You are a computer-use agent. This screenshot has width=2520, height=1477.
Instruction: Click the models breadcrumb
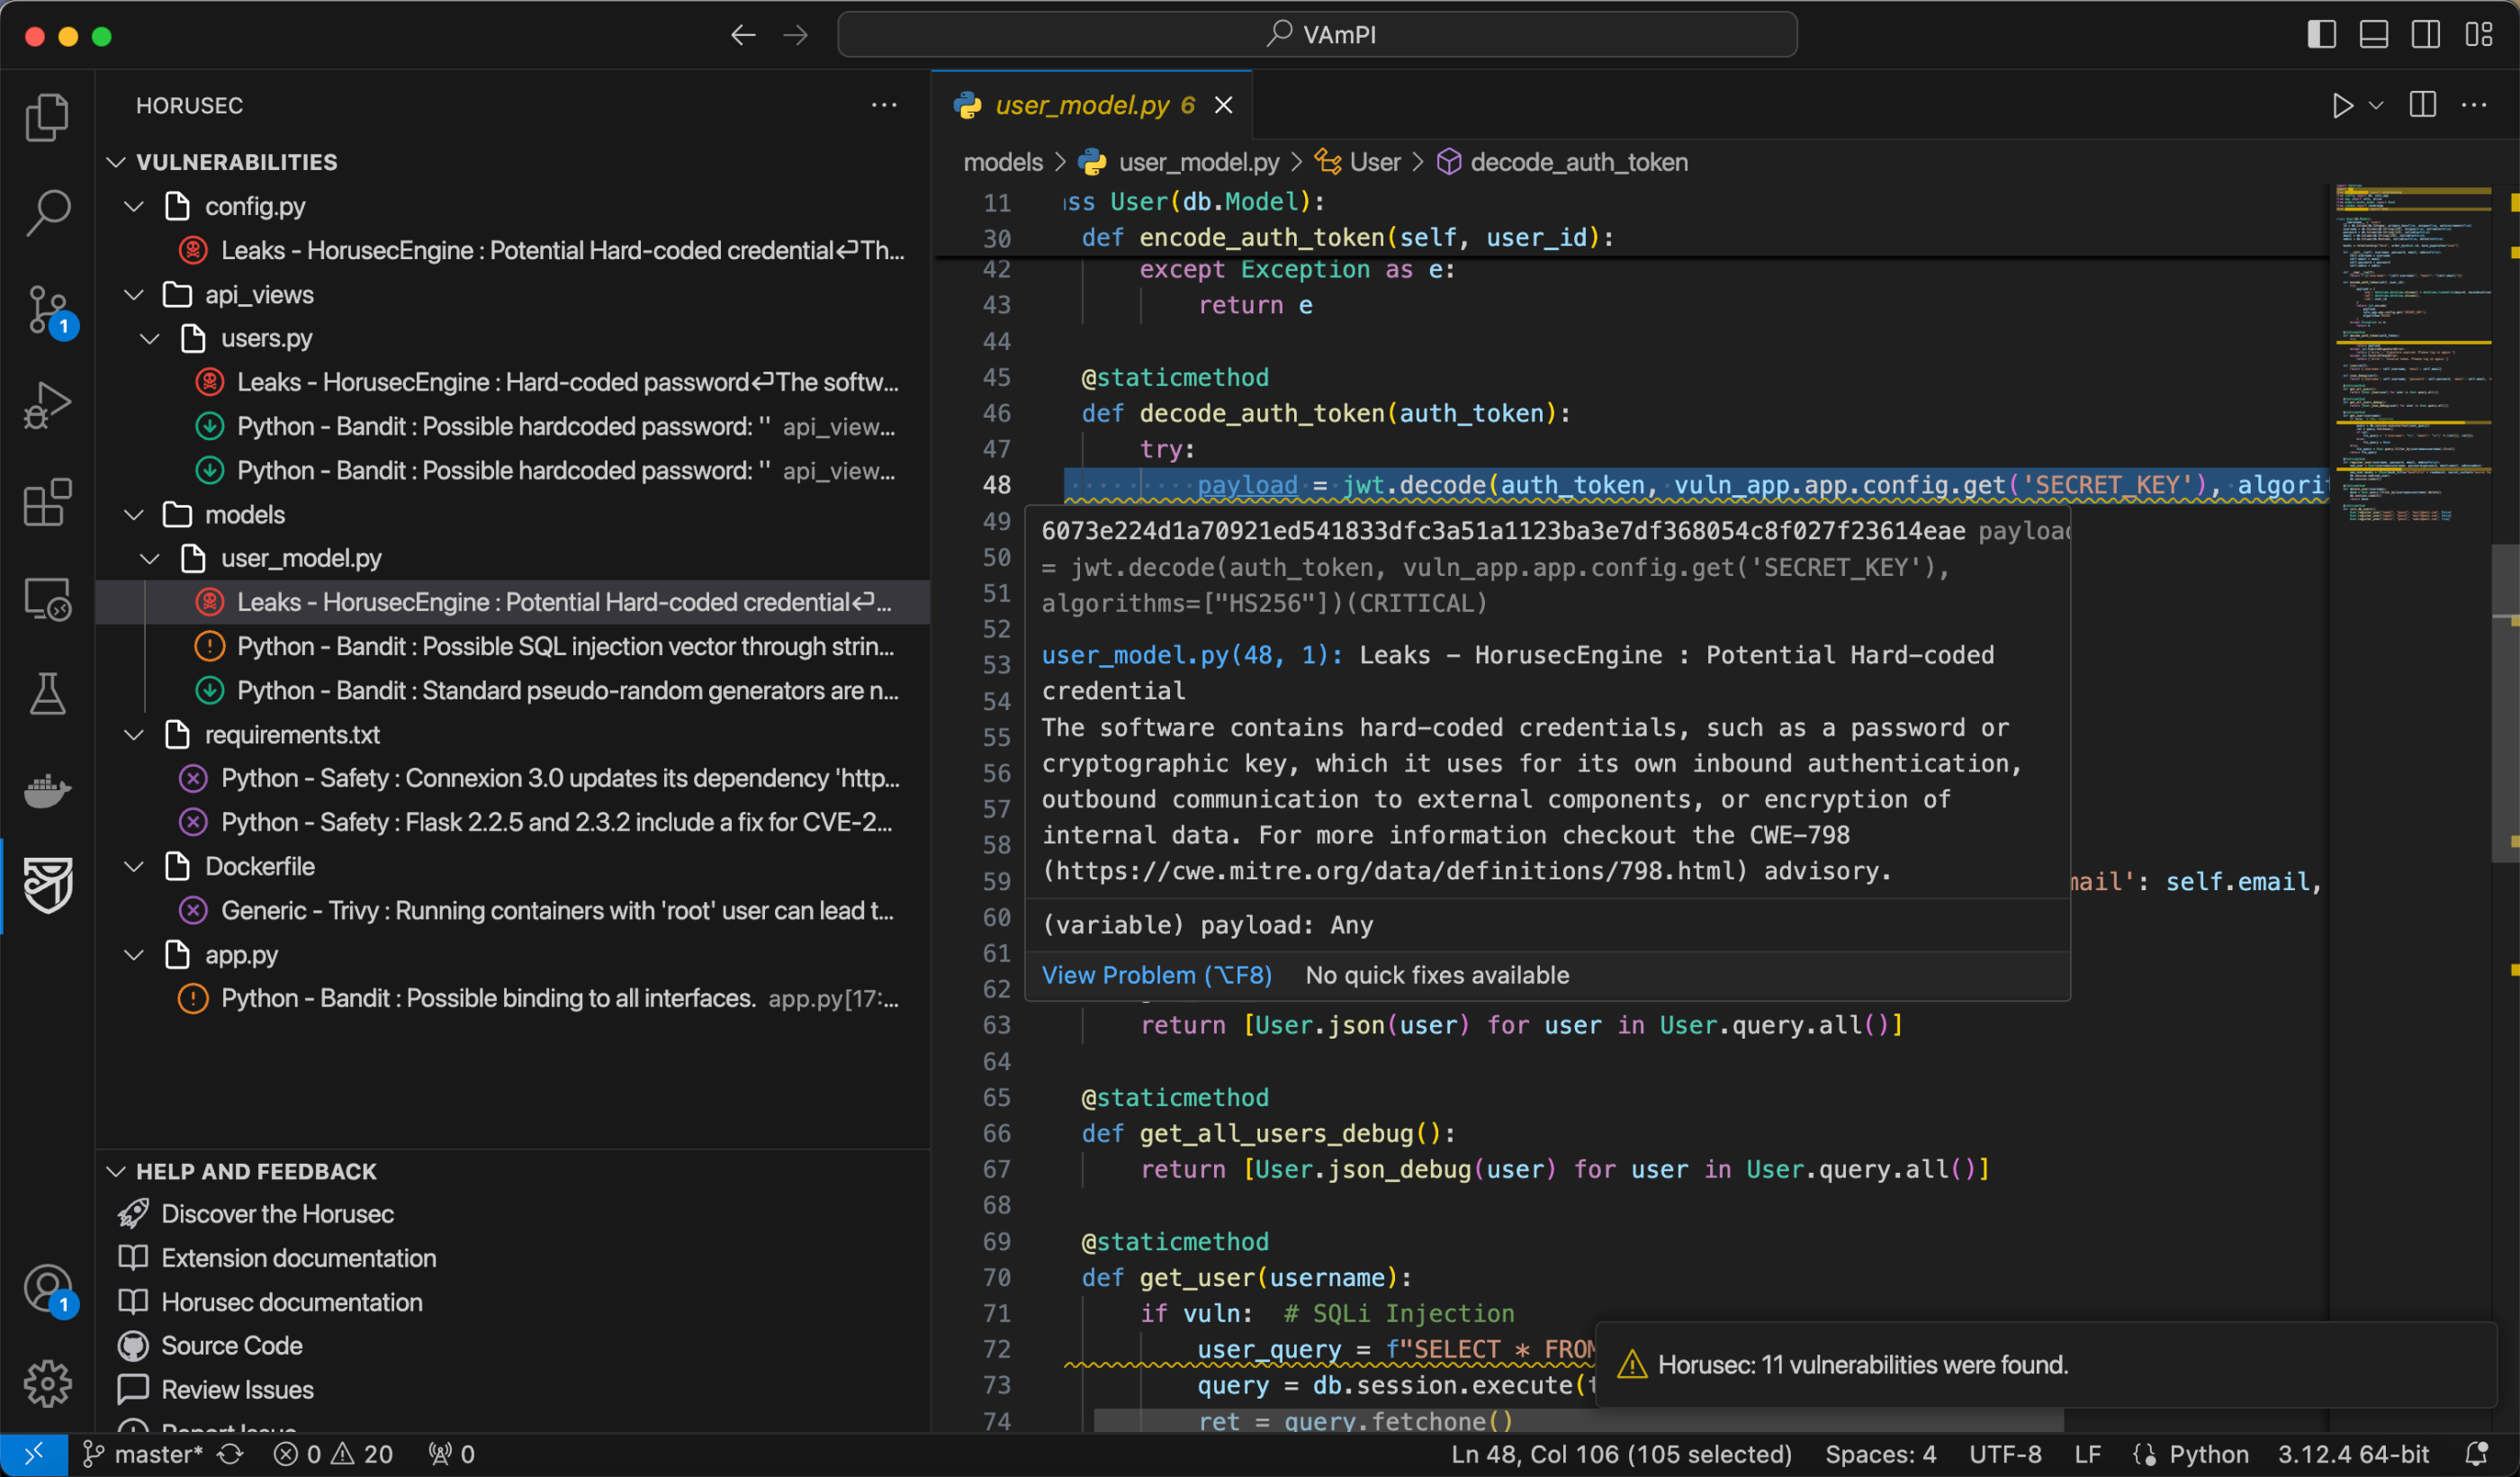pyautogui.click(x=1003, y=162)
